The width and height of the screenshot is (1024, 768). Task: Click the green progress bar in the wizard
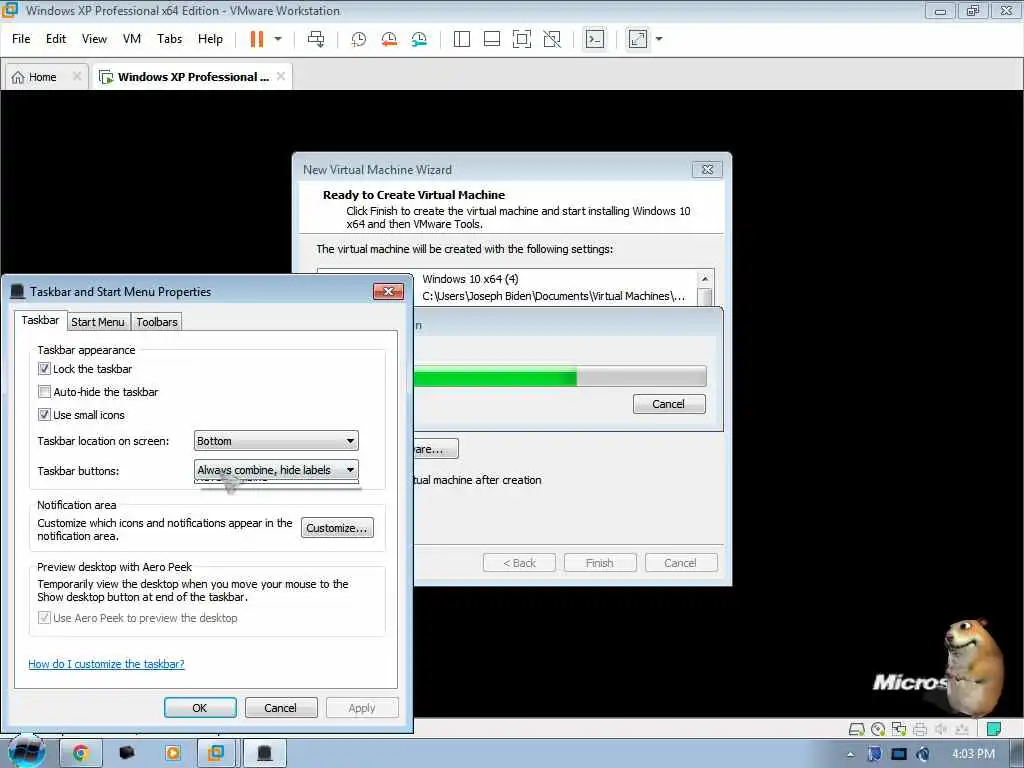(x=494, y=376)
